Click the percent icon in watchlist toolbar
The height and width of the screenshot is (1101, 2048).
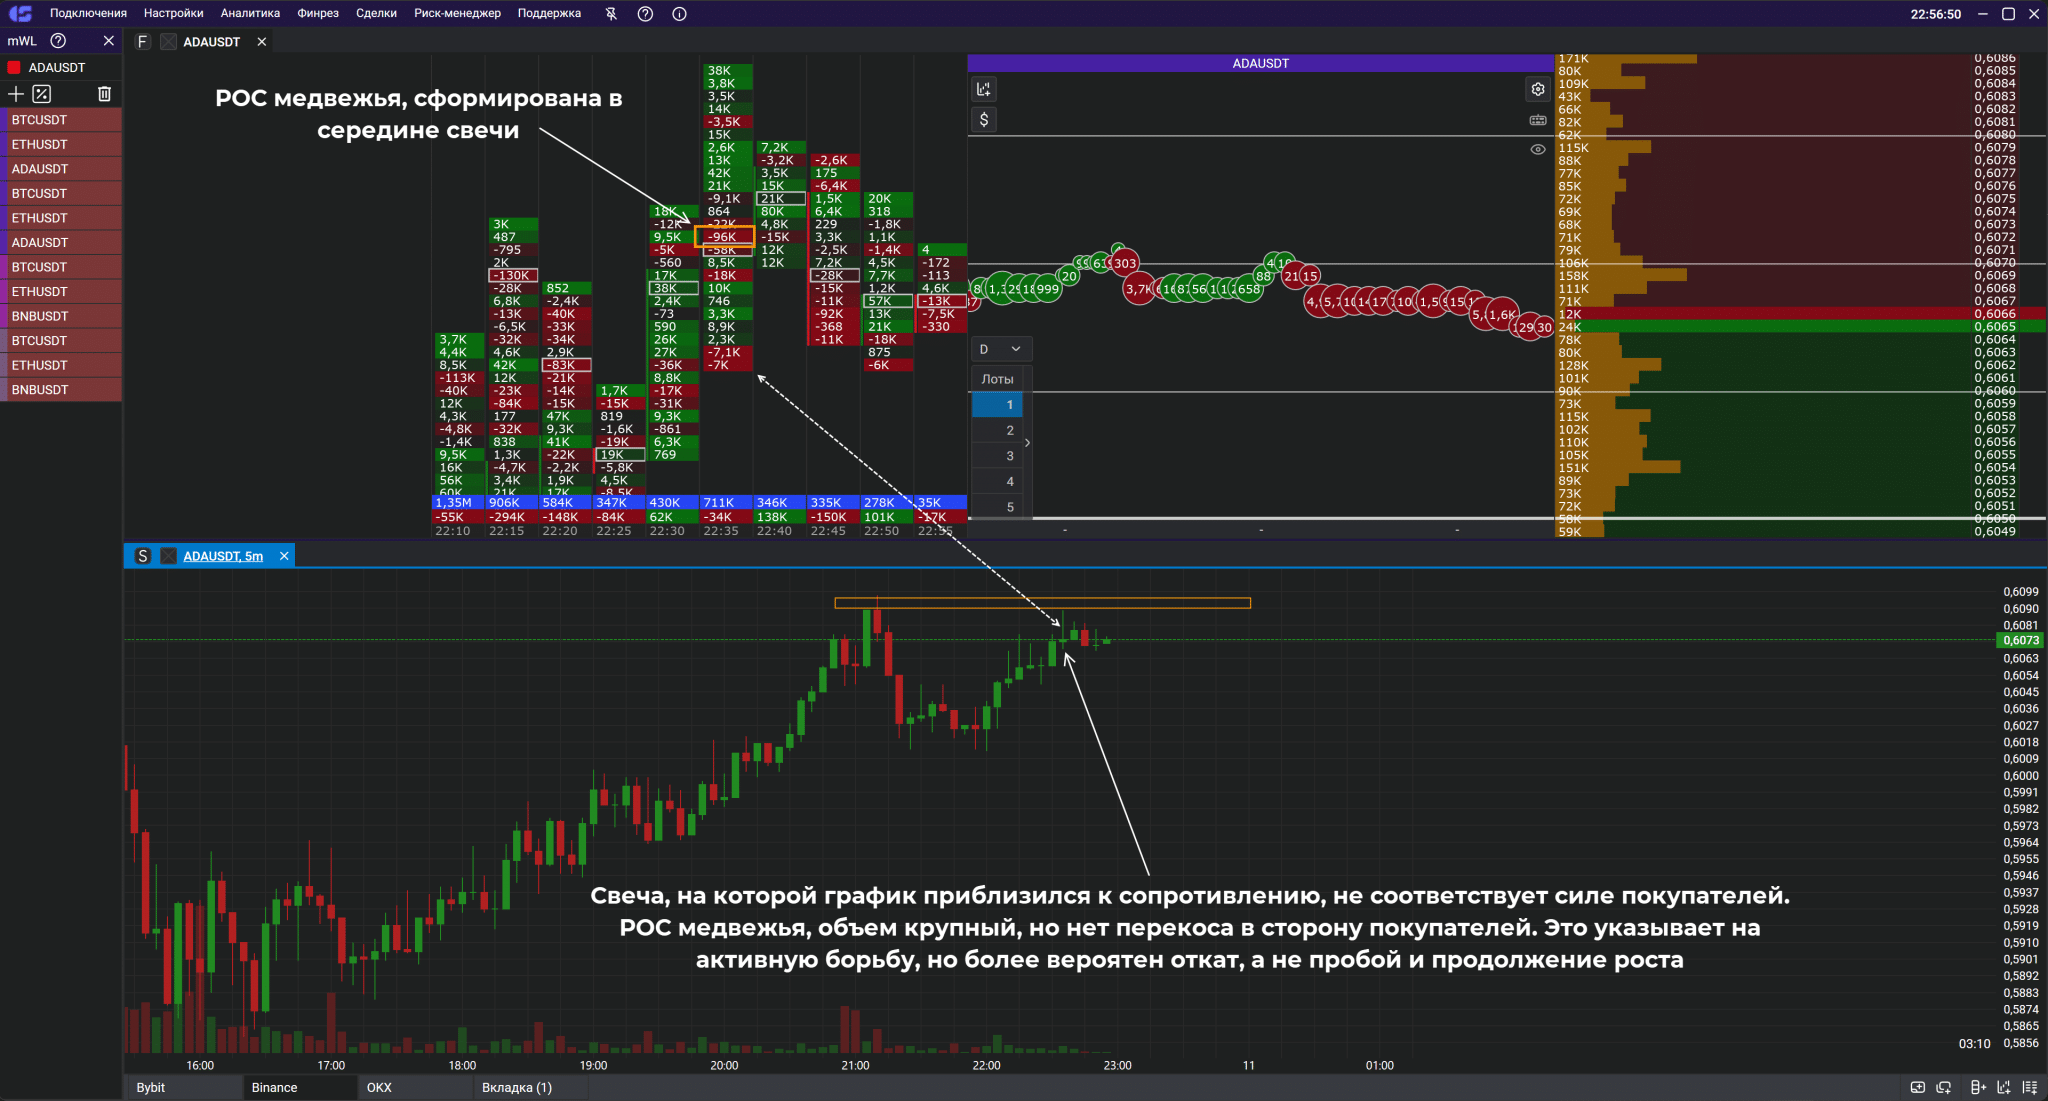click(41, 94)
